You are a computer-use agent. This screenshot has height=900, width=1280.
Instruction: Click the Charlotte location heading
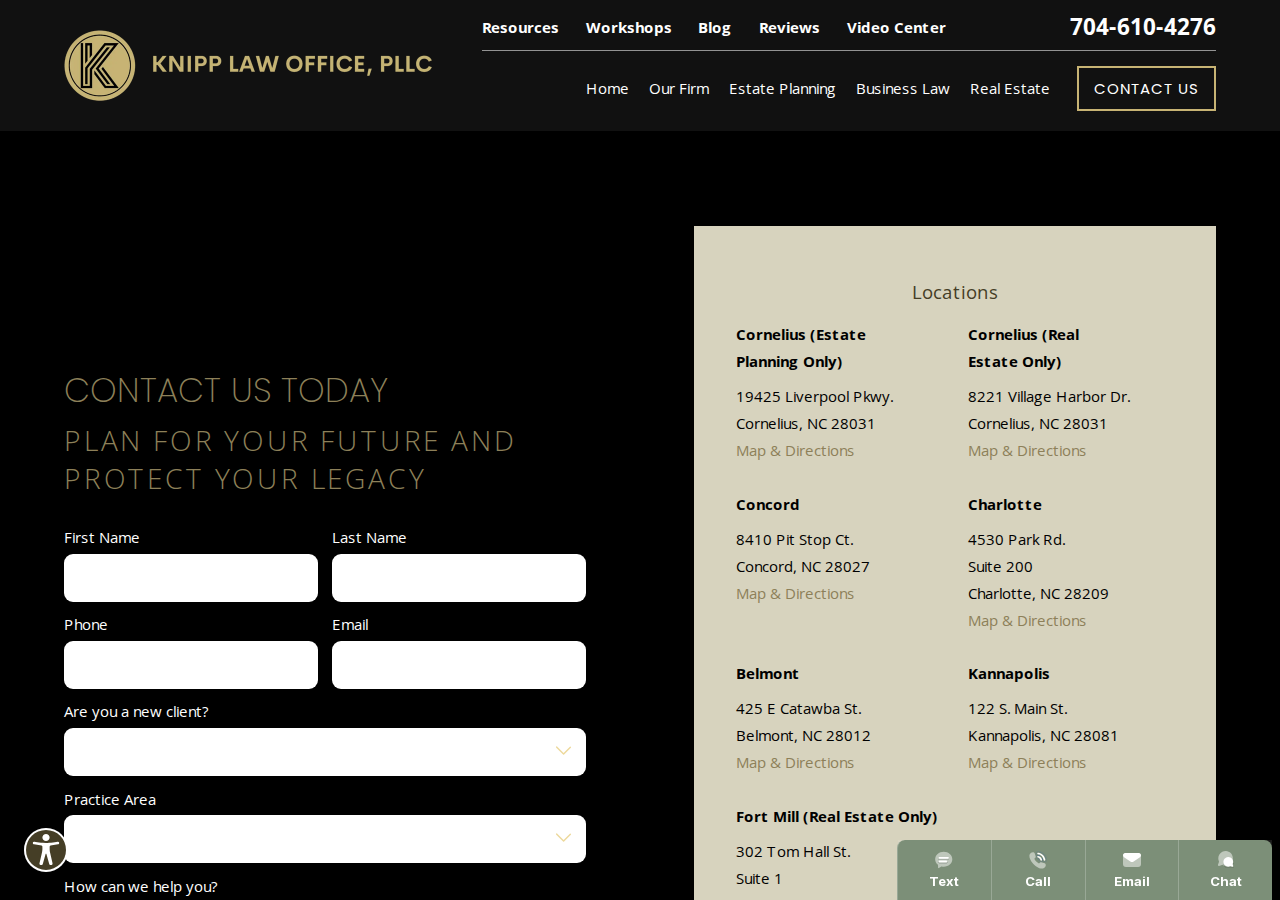1005,505
